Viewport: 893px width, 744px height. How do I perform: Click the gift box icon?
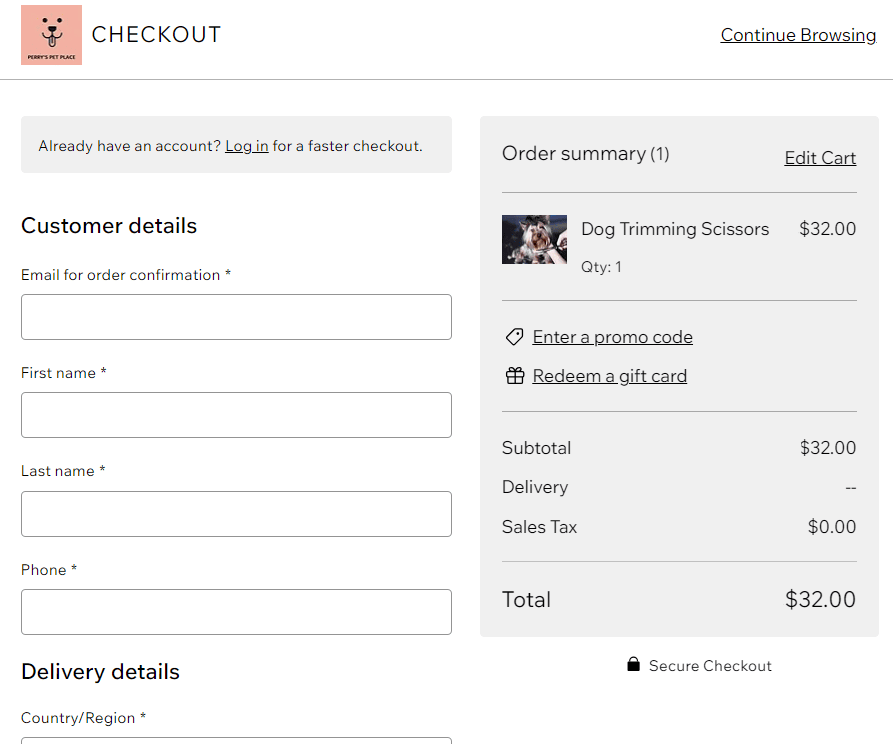514,375
